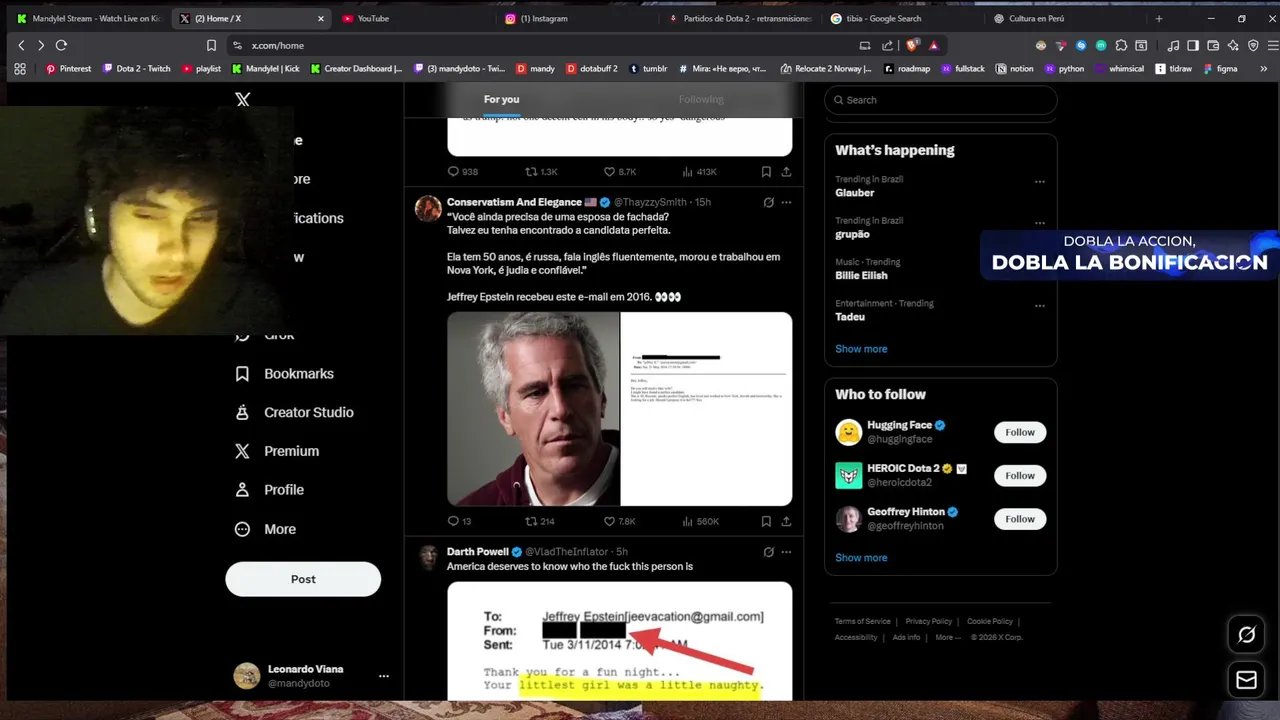
Task: Switch to the For you tab
Action: tap(501, 99)
